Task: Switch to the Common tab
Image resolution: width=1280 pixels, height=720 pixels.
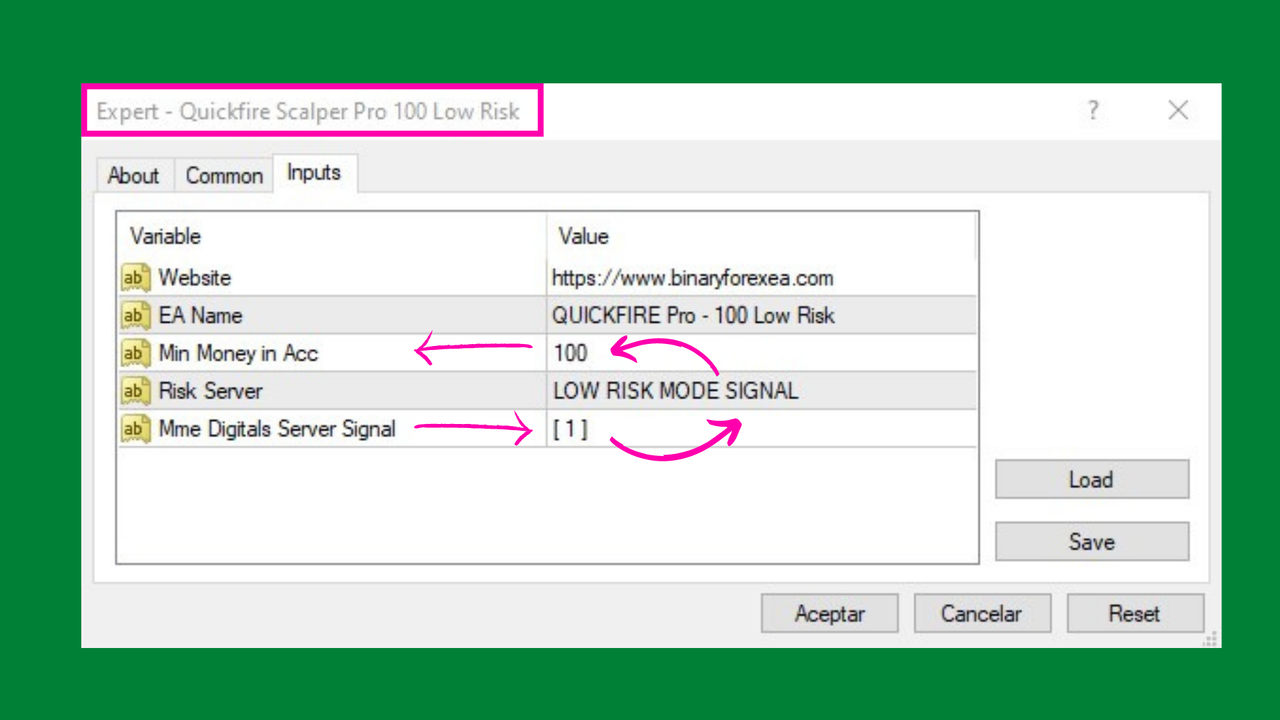Action: [x=224, y=175]
